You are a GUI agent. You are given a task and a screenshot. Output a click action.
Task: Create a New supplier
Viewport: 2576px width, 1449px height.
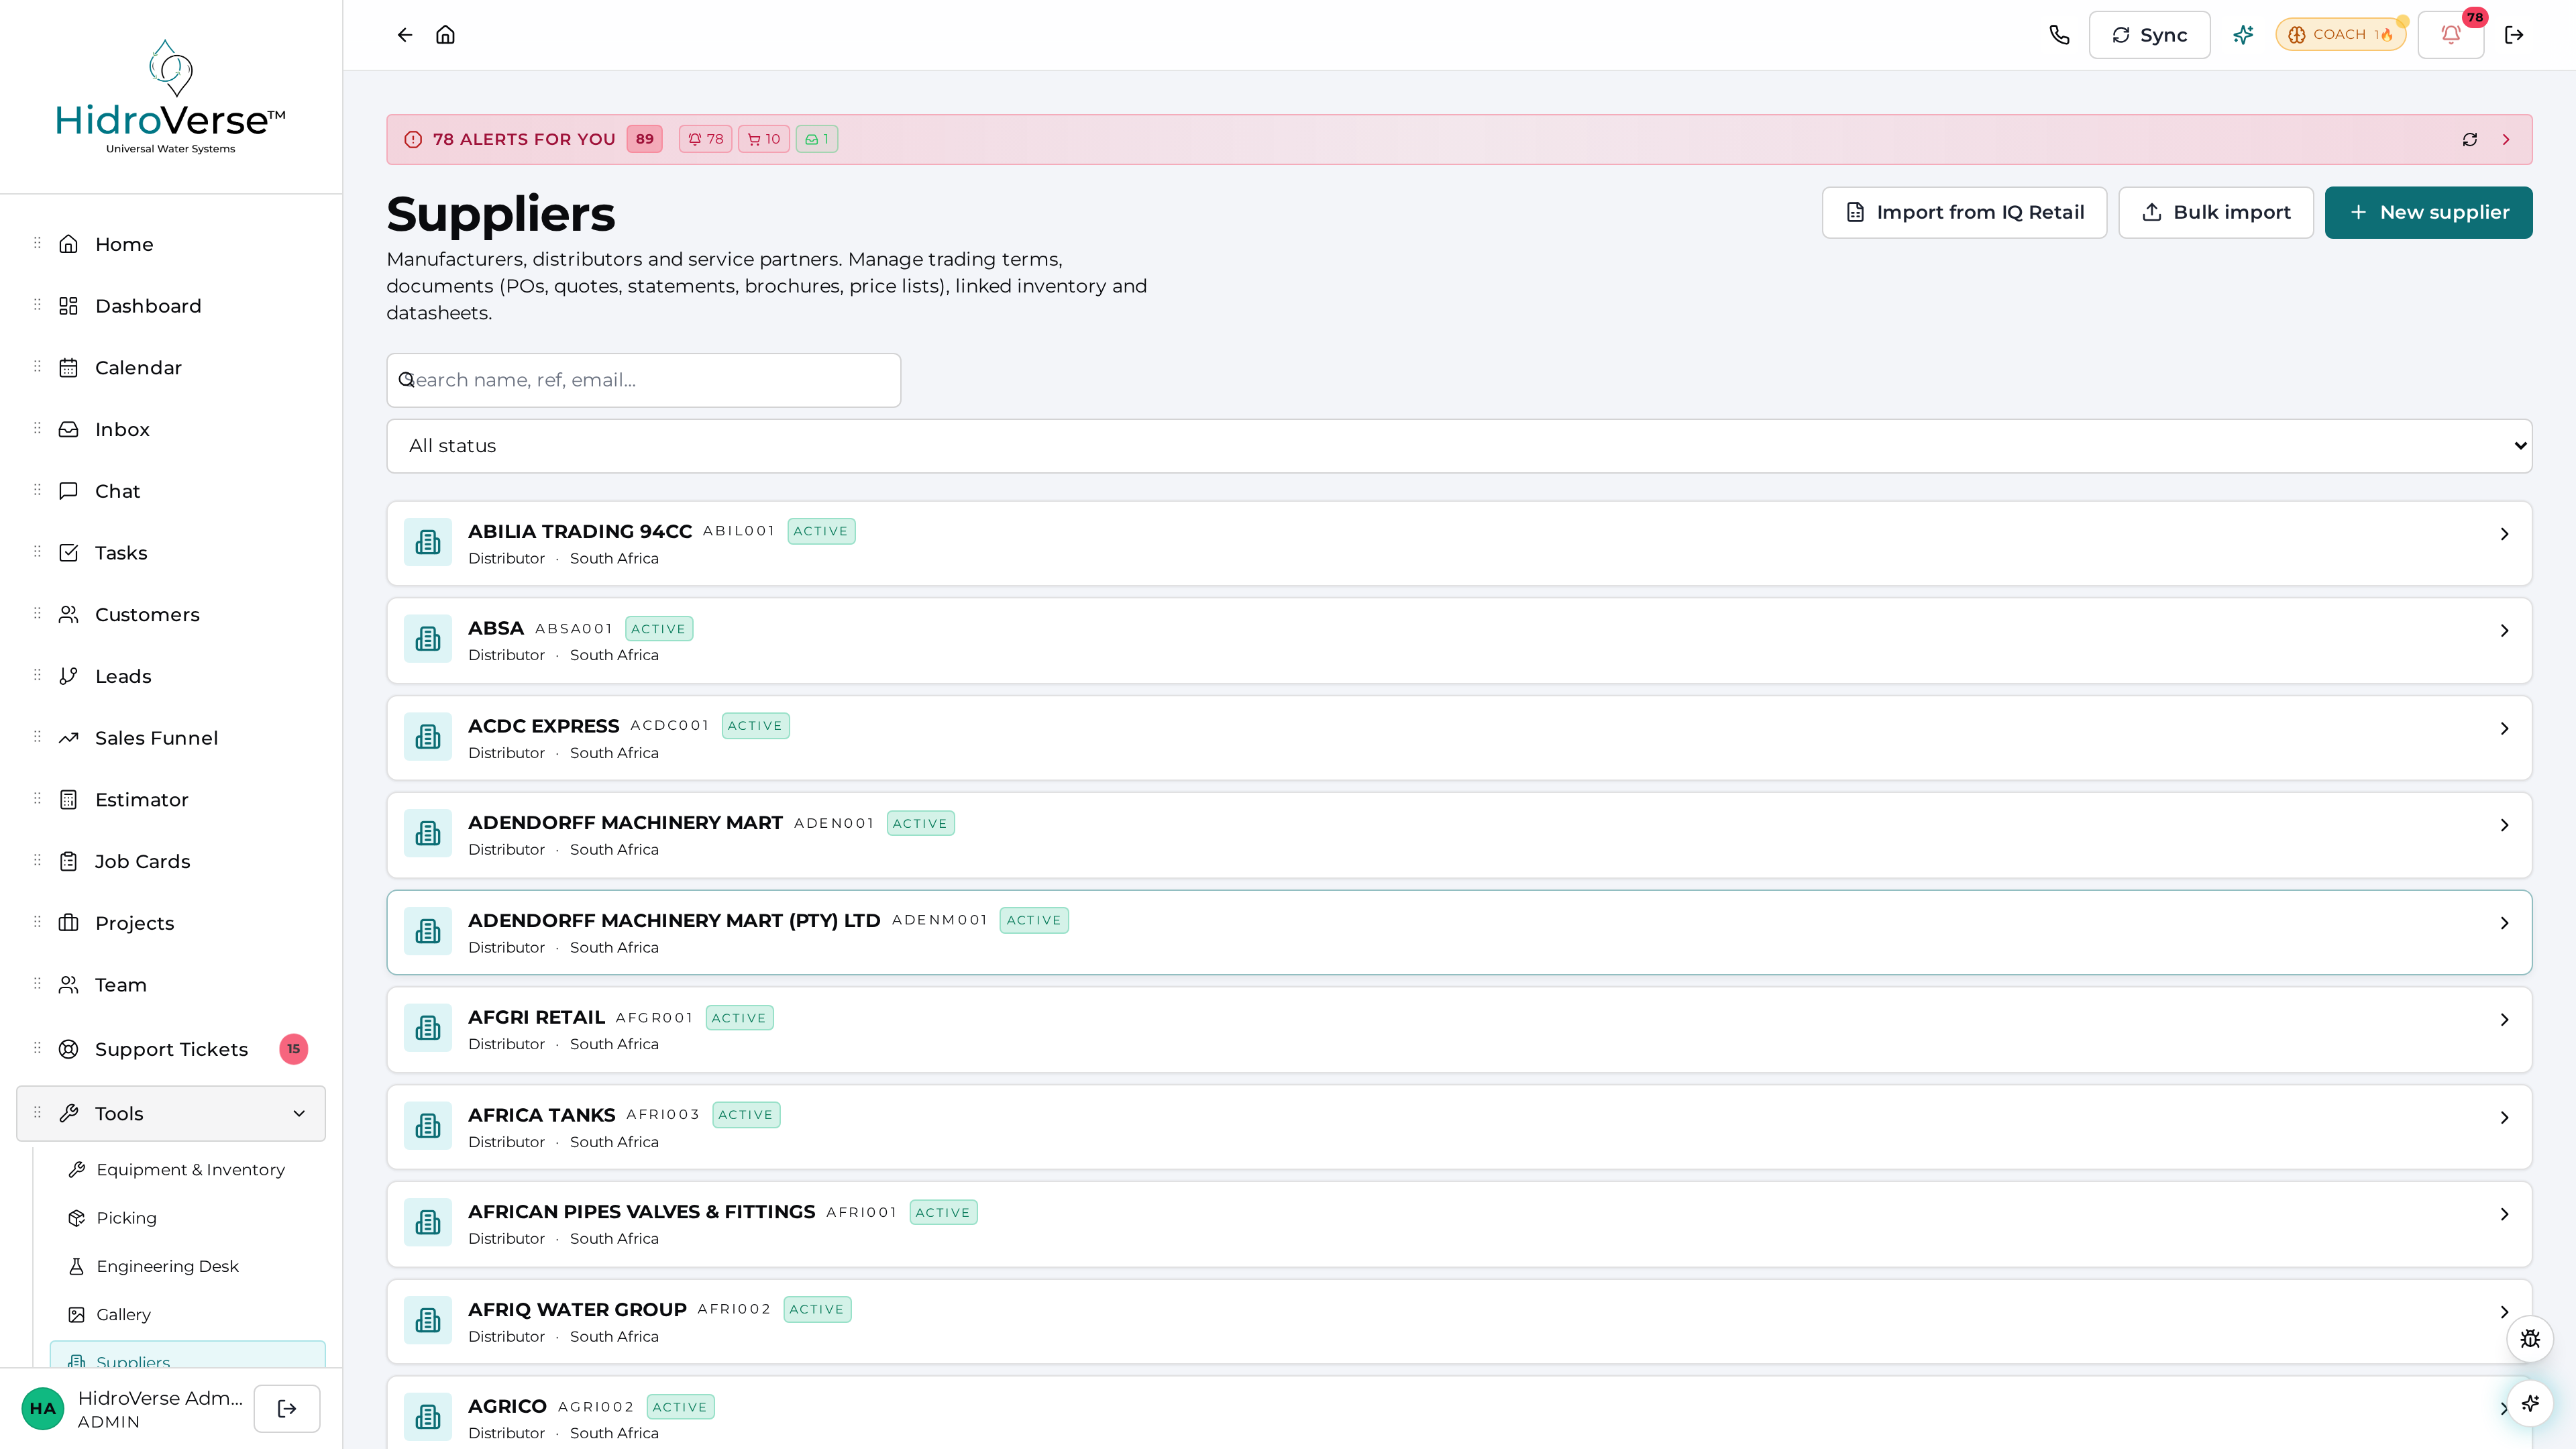(2428, 212)
